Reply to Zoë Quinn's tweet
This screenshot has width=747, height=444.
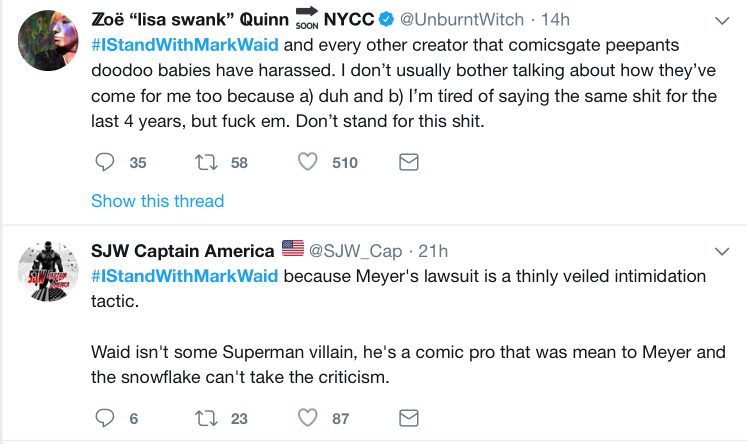coord(105,162)
